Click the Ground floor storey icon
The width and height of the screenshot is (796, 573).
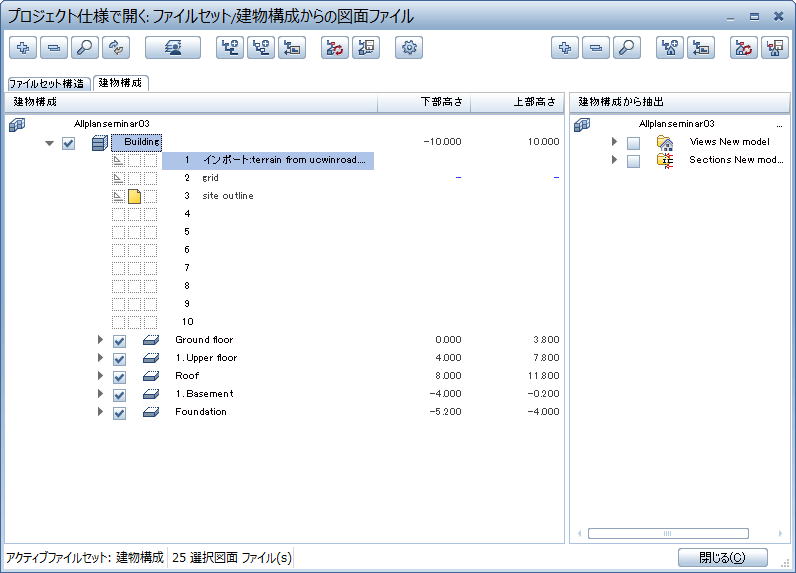pyautogui.click(x=151, y=340)
